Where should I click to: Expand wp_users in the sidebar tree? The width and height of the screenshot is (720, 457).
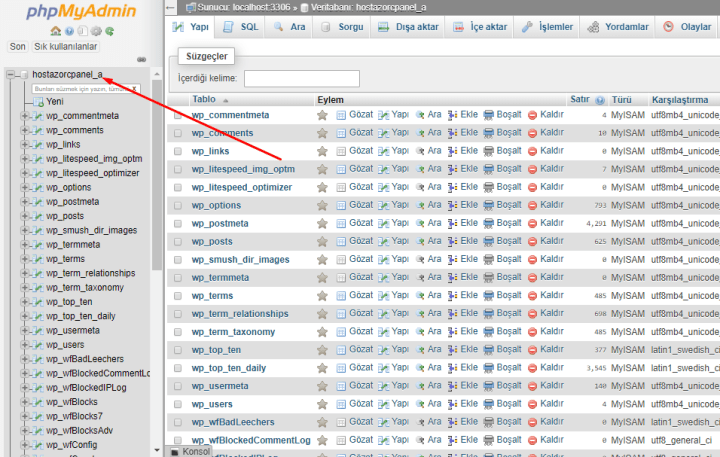[x=24, y=345]
